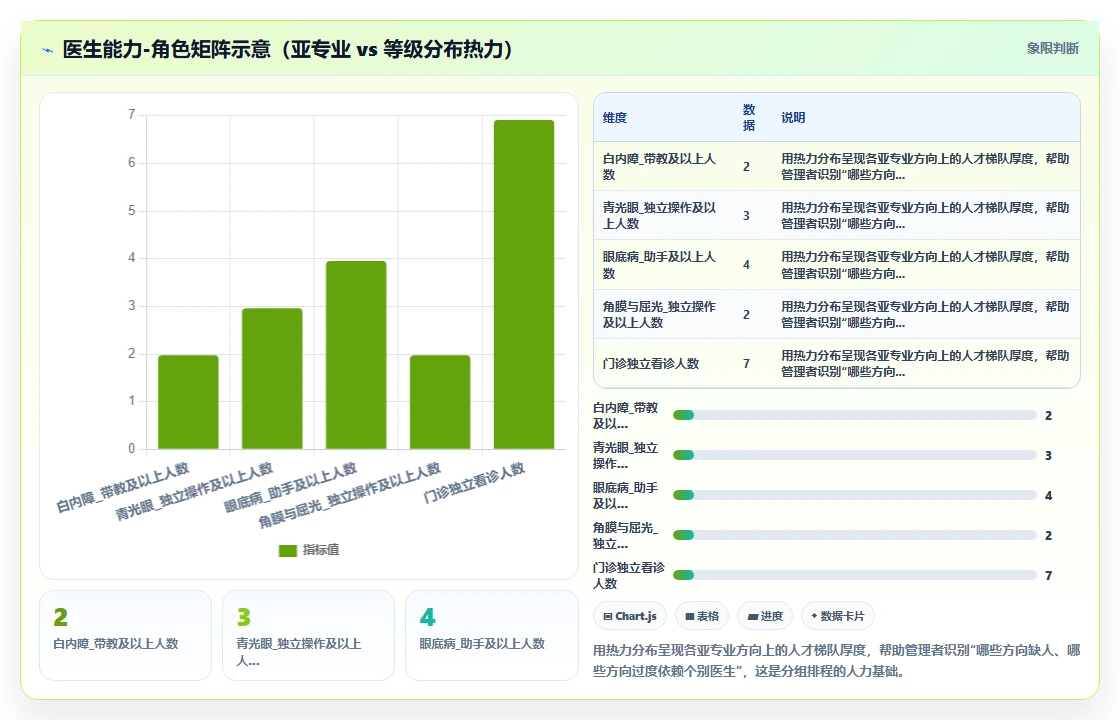The height and width of the screenshot is (720, 1120).
Task: Click the 象限判断 label in header
Action: (x=1052, y=49)
